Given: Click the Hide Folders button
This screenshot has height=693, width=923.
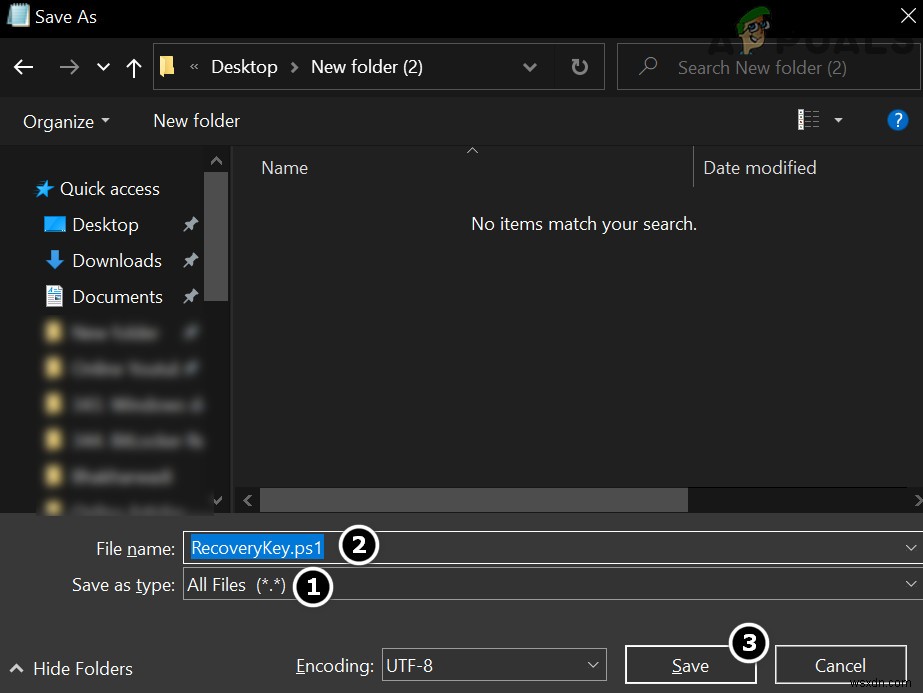Looking at the screenshot, I should 70,668.
